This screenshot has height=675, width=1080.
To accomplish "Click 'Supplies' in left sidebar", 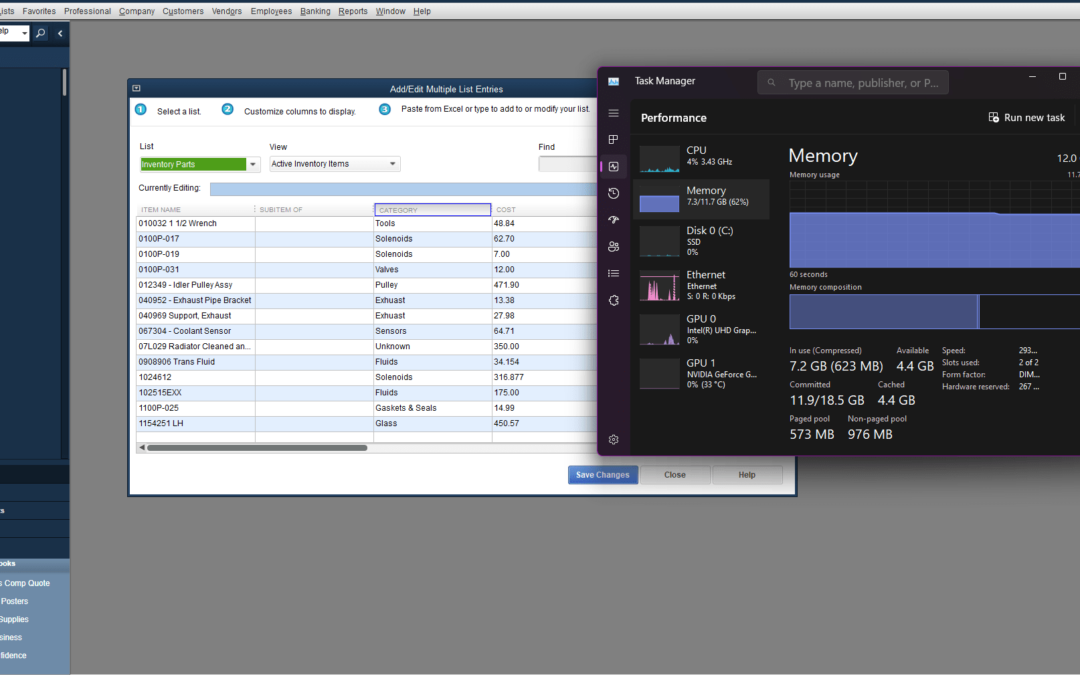I will [14, 619].
